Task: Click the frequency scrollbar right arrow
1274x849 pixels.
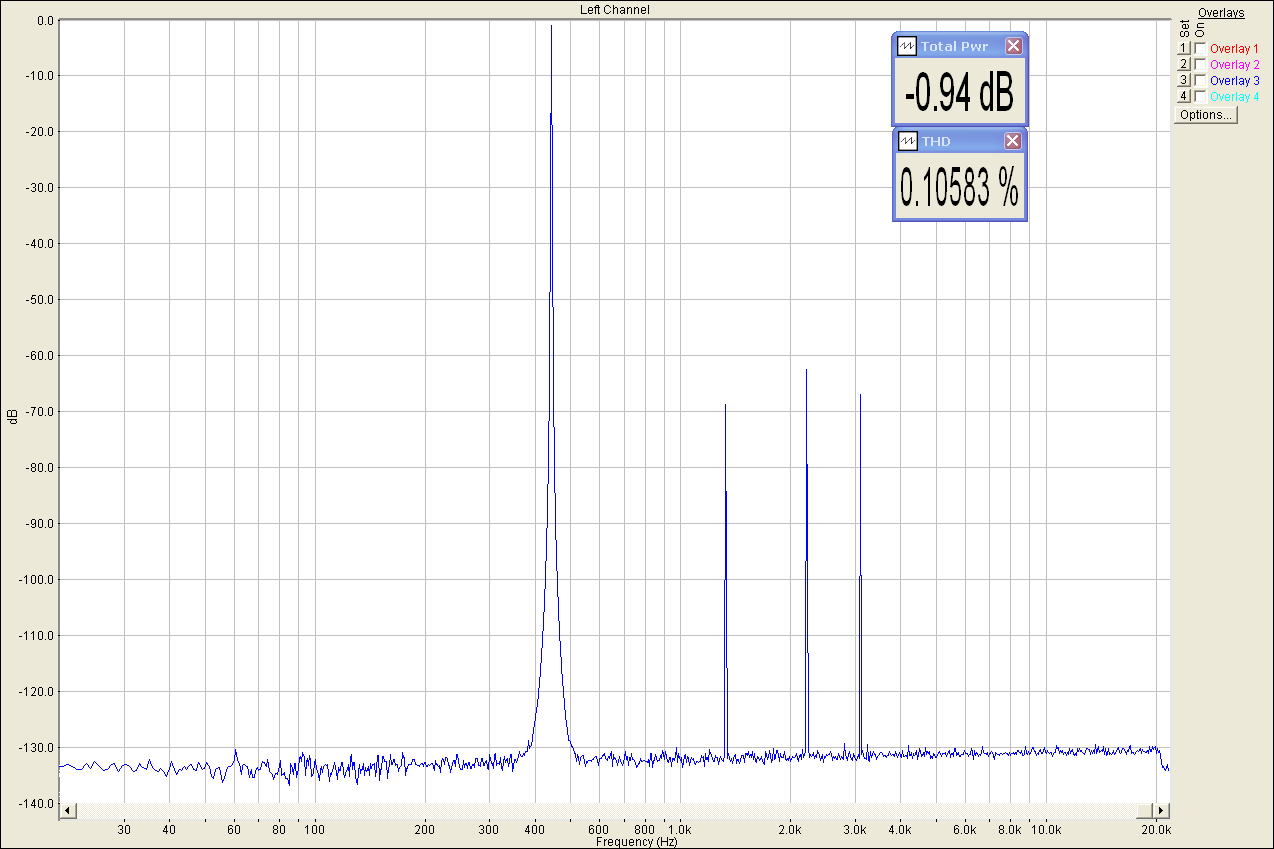Action: (1160, 809)
